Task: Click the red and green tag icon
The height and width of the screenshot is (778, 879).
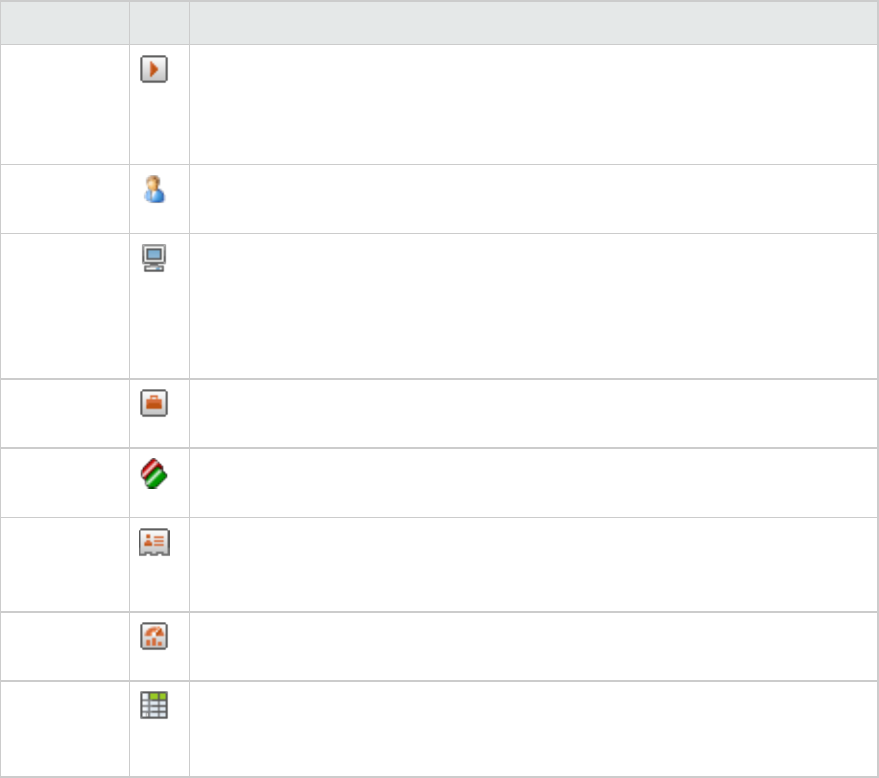Action: click(x=154, y=473)
